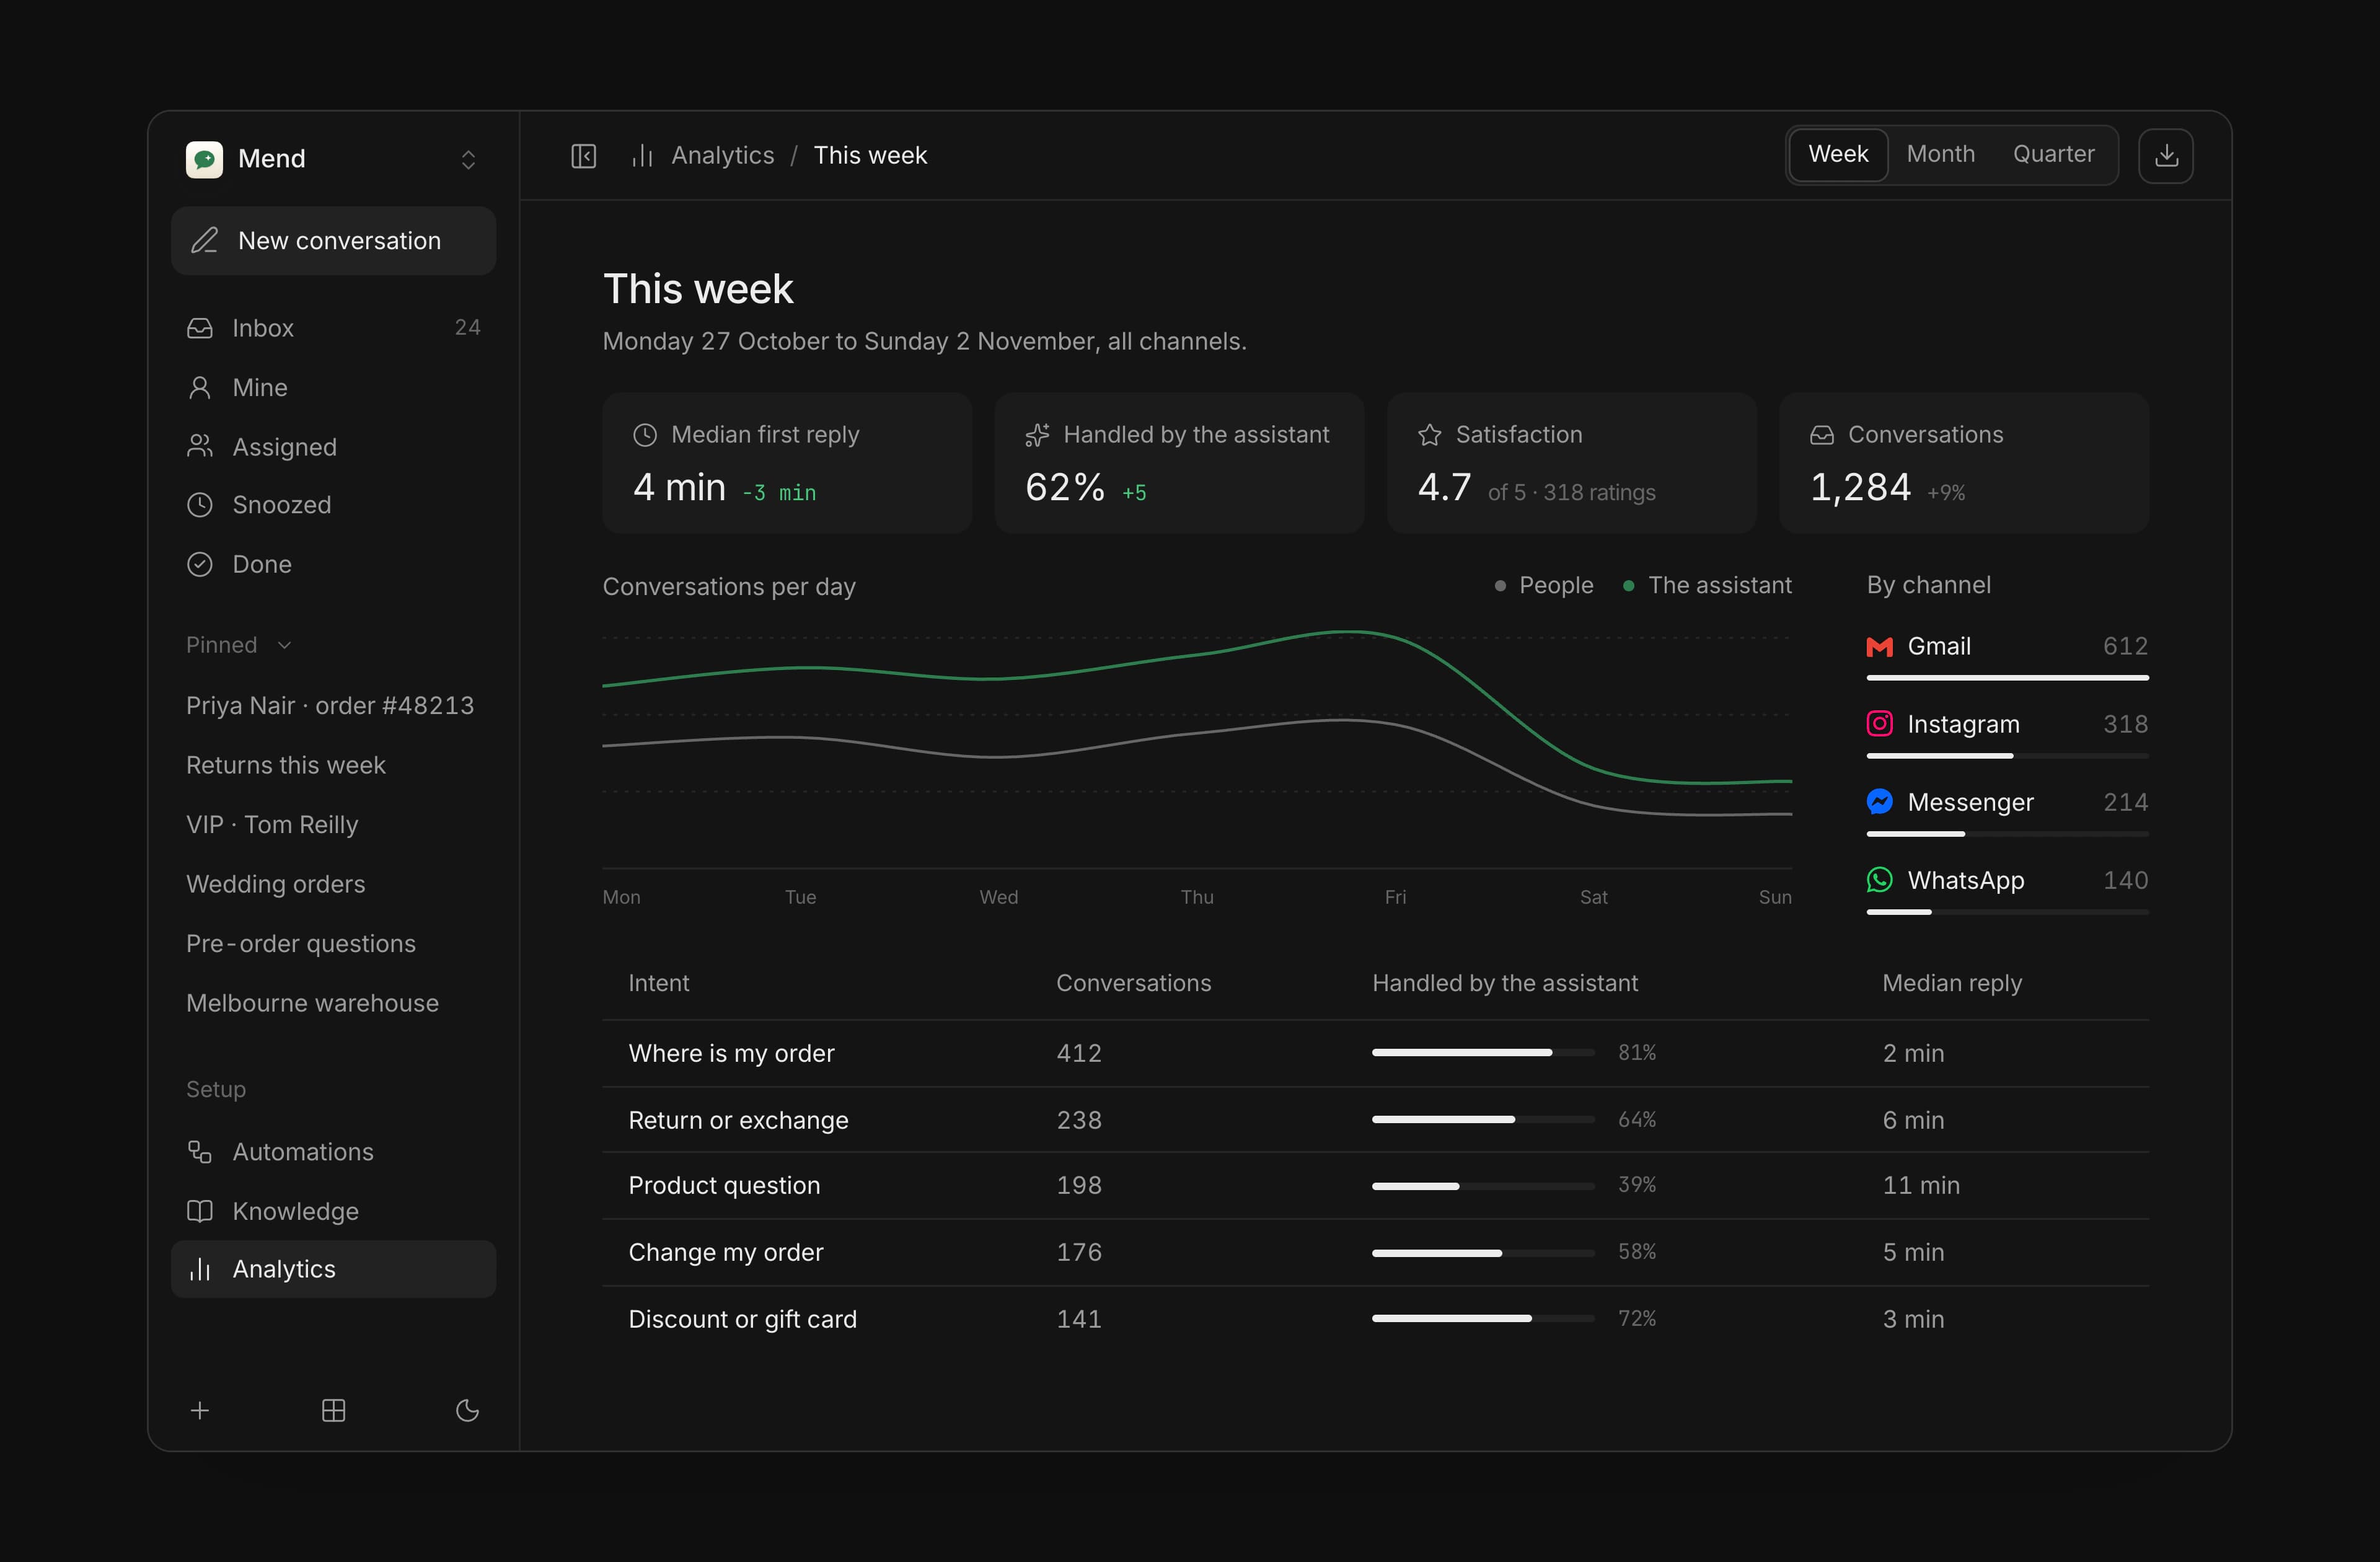
Task: Click the pencil icon in New conversation
Action: coord(204,241)
